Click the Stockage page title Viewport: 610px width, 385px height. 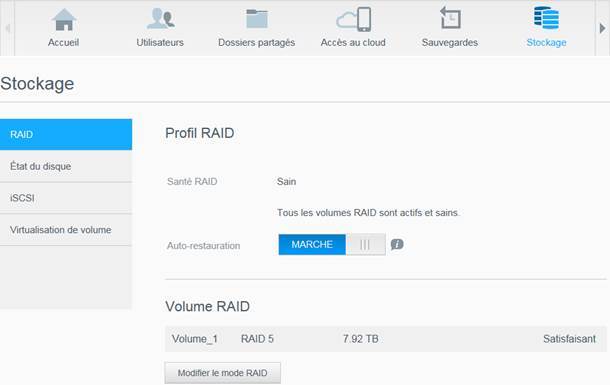tap(37, 84)
